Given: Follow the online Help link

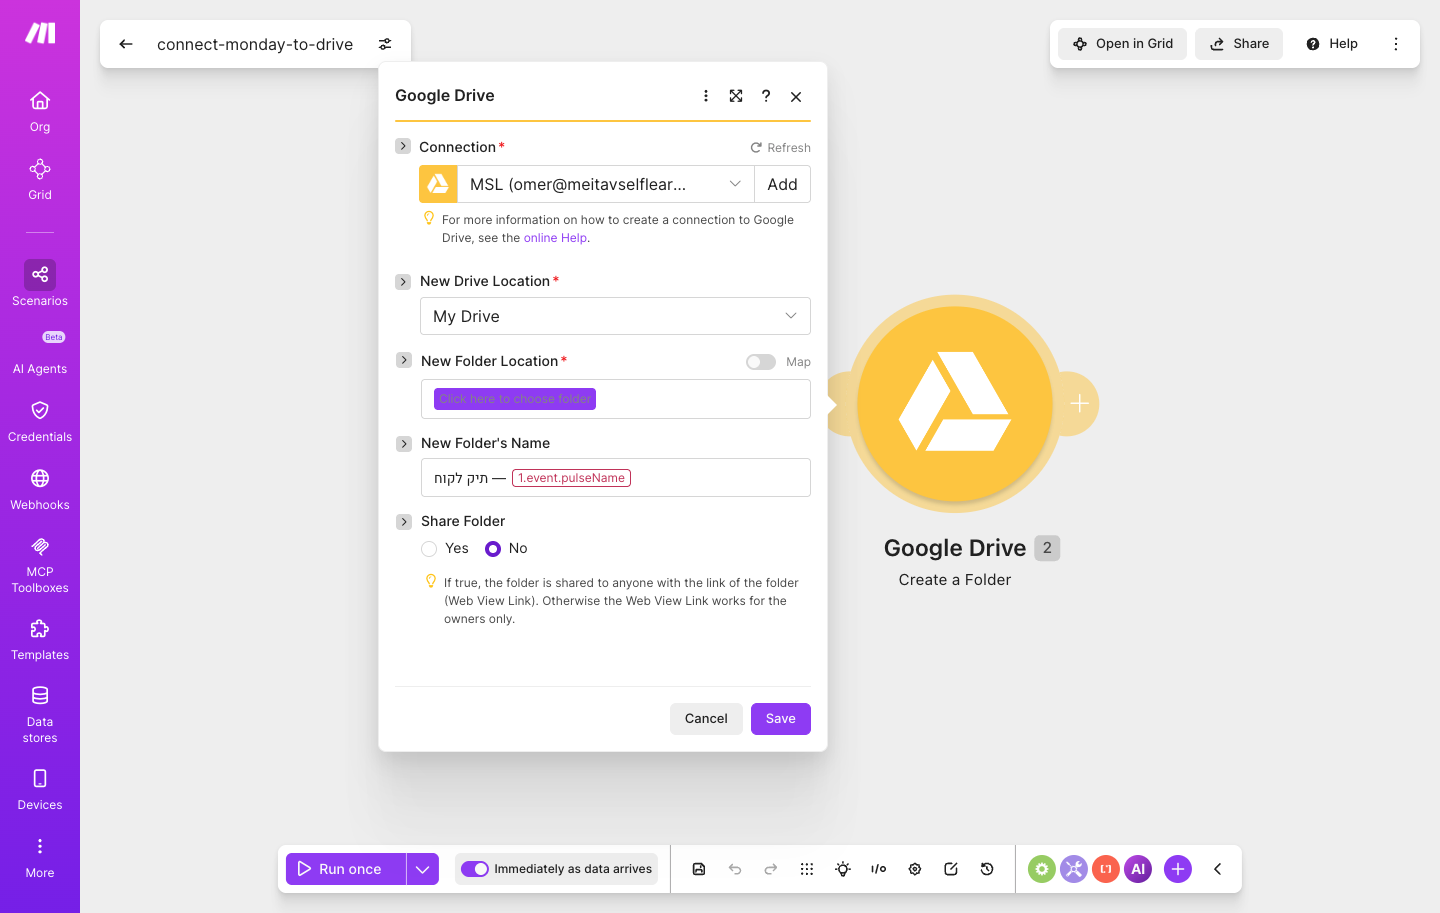Looking at the screenshot, I should (555, 238).
